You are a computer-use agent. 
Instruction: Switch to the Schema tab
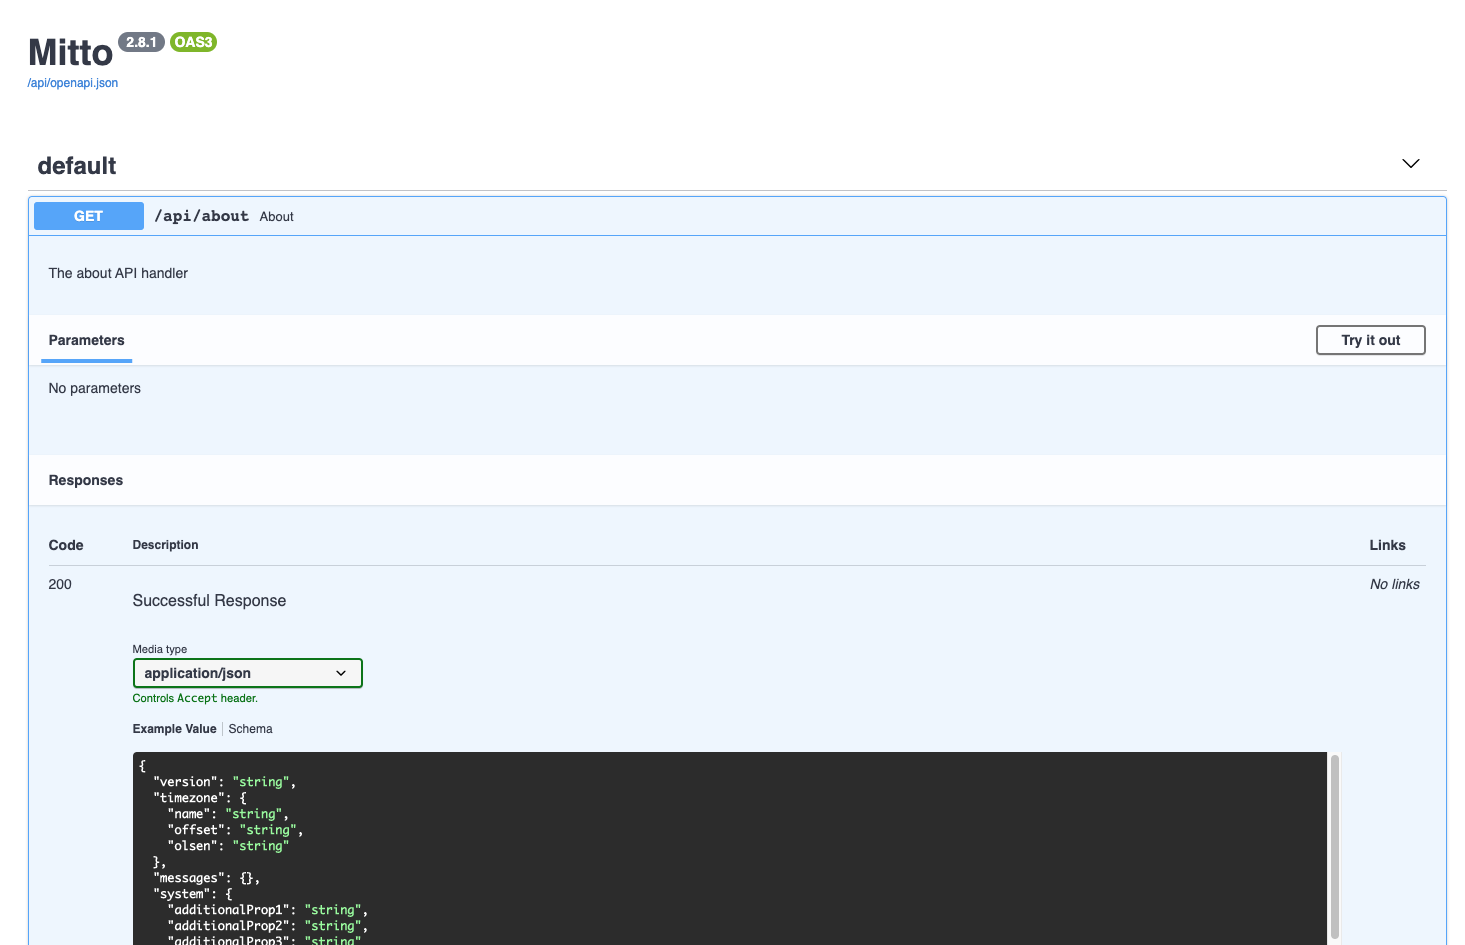point(250,729)
